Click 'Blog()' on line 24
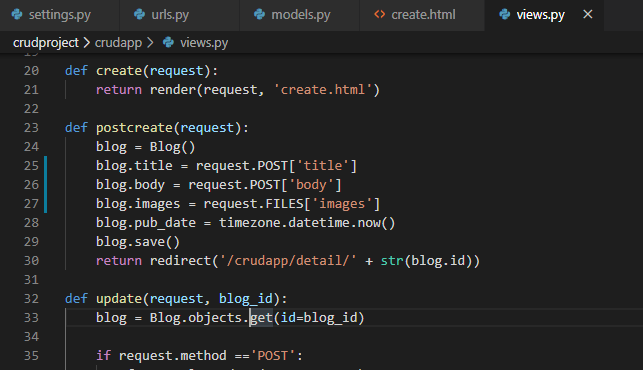Viewport: 643px width, 370px height. 173,147
